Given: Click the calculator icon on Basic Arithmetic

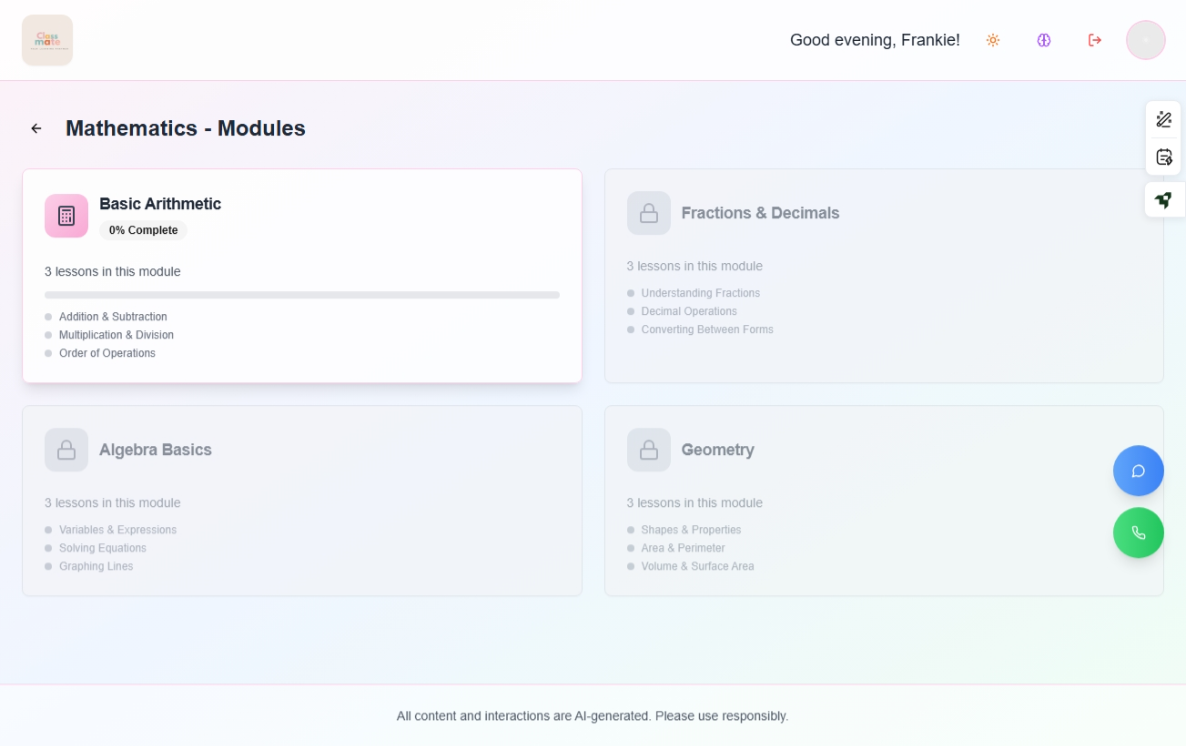Looking at the screenshot, I should click(66, 215).
